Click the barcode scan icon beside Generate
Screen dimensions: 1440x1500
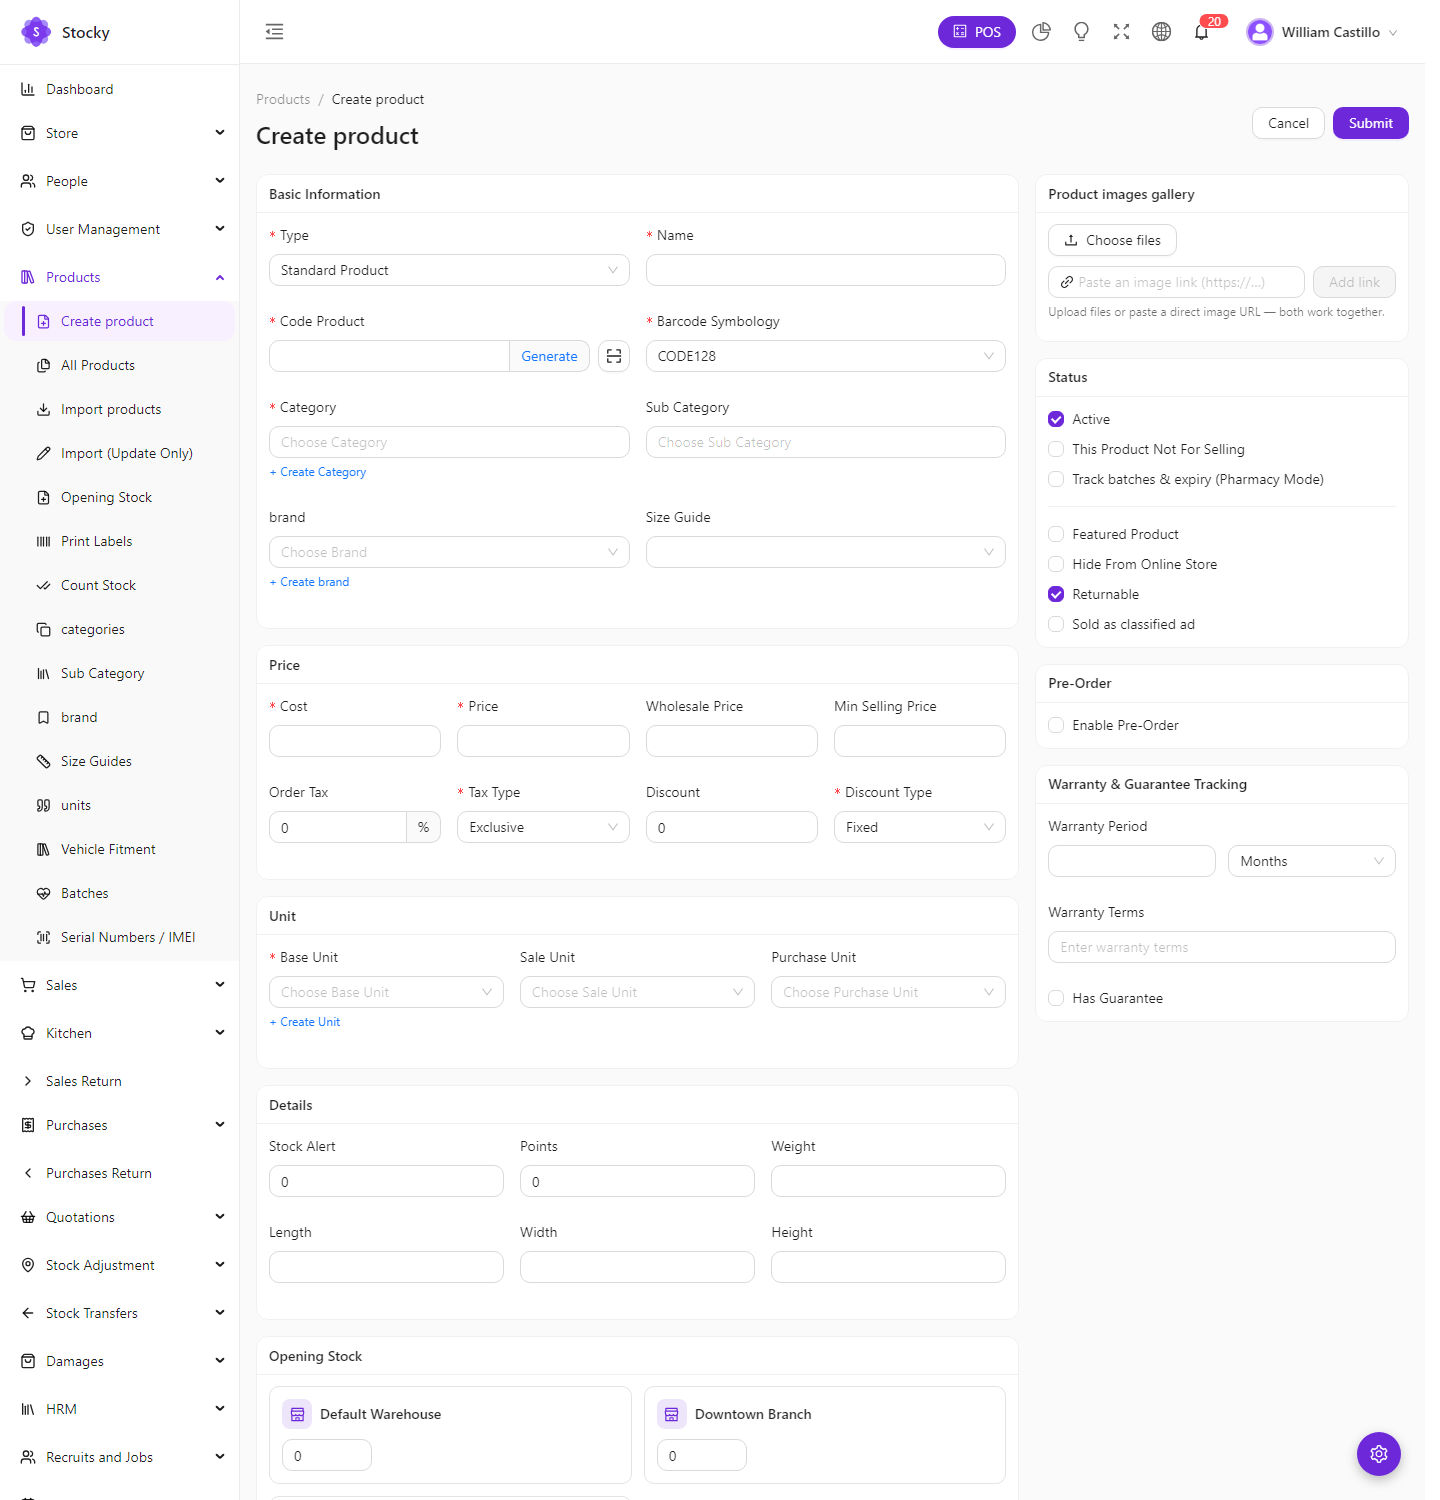(614, 356)
